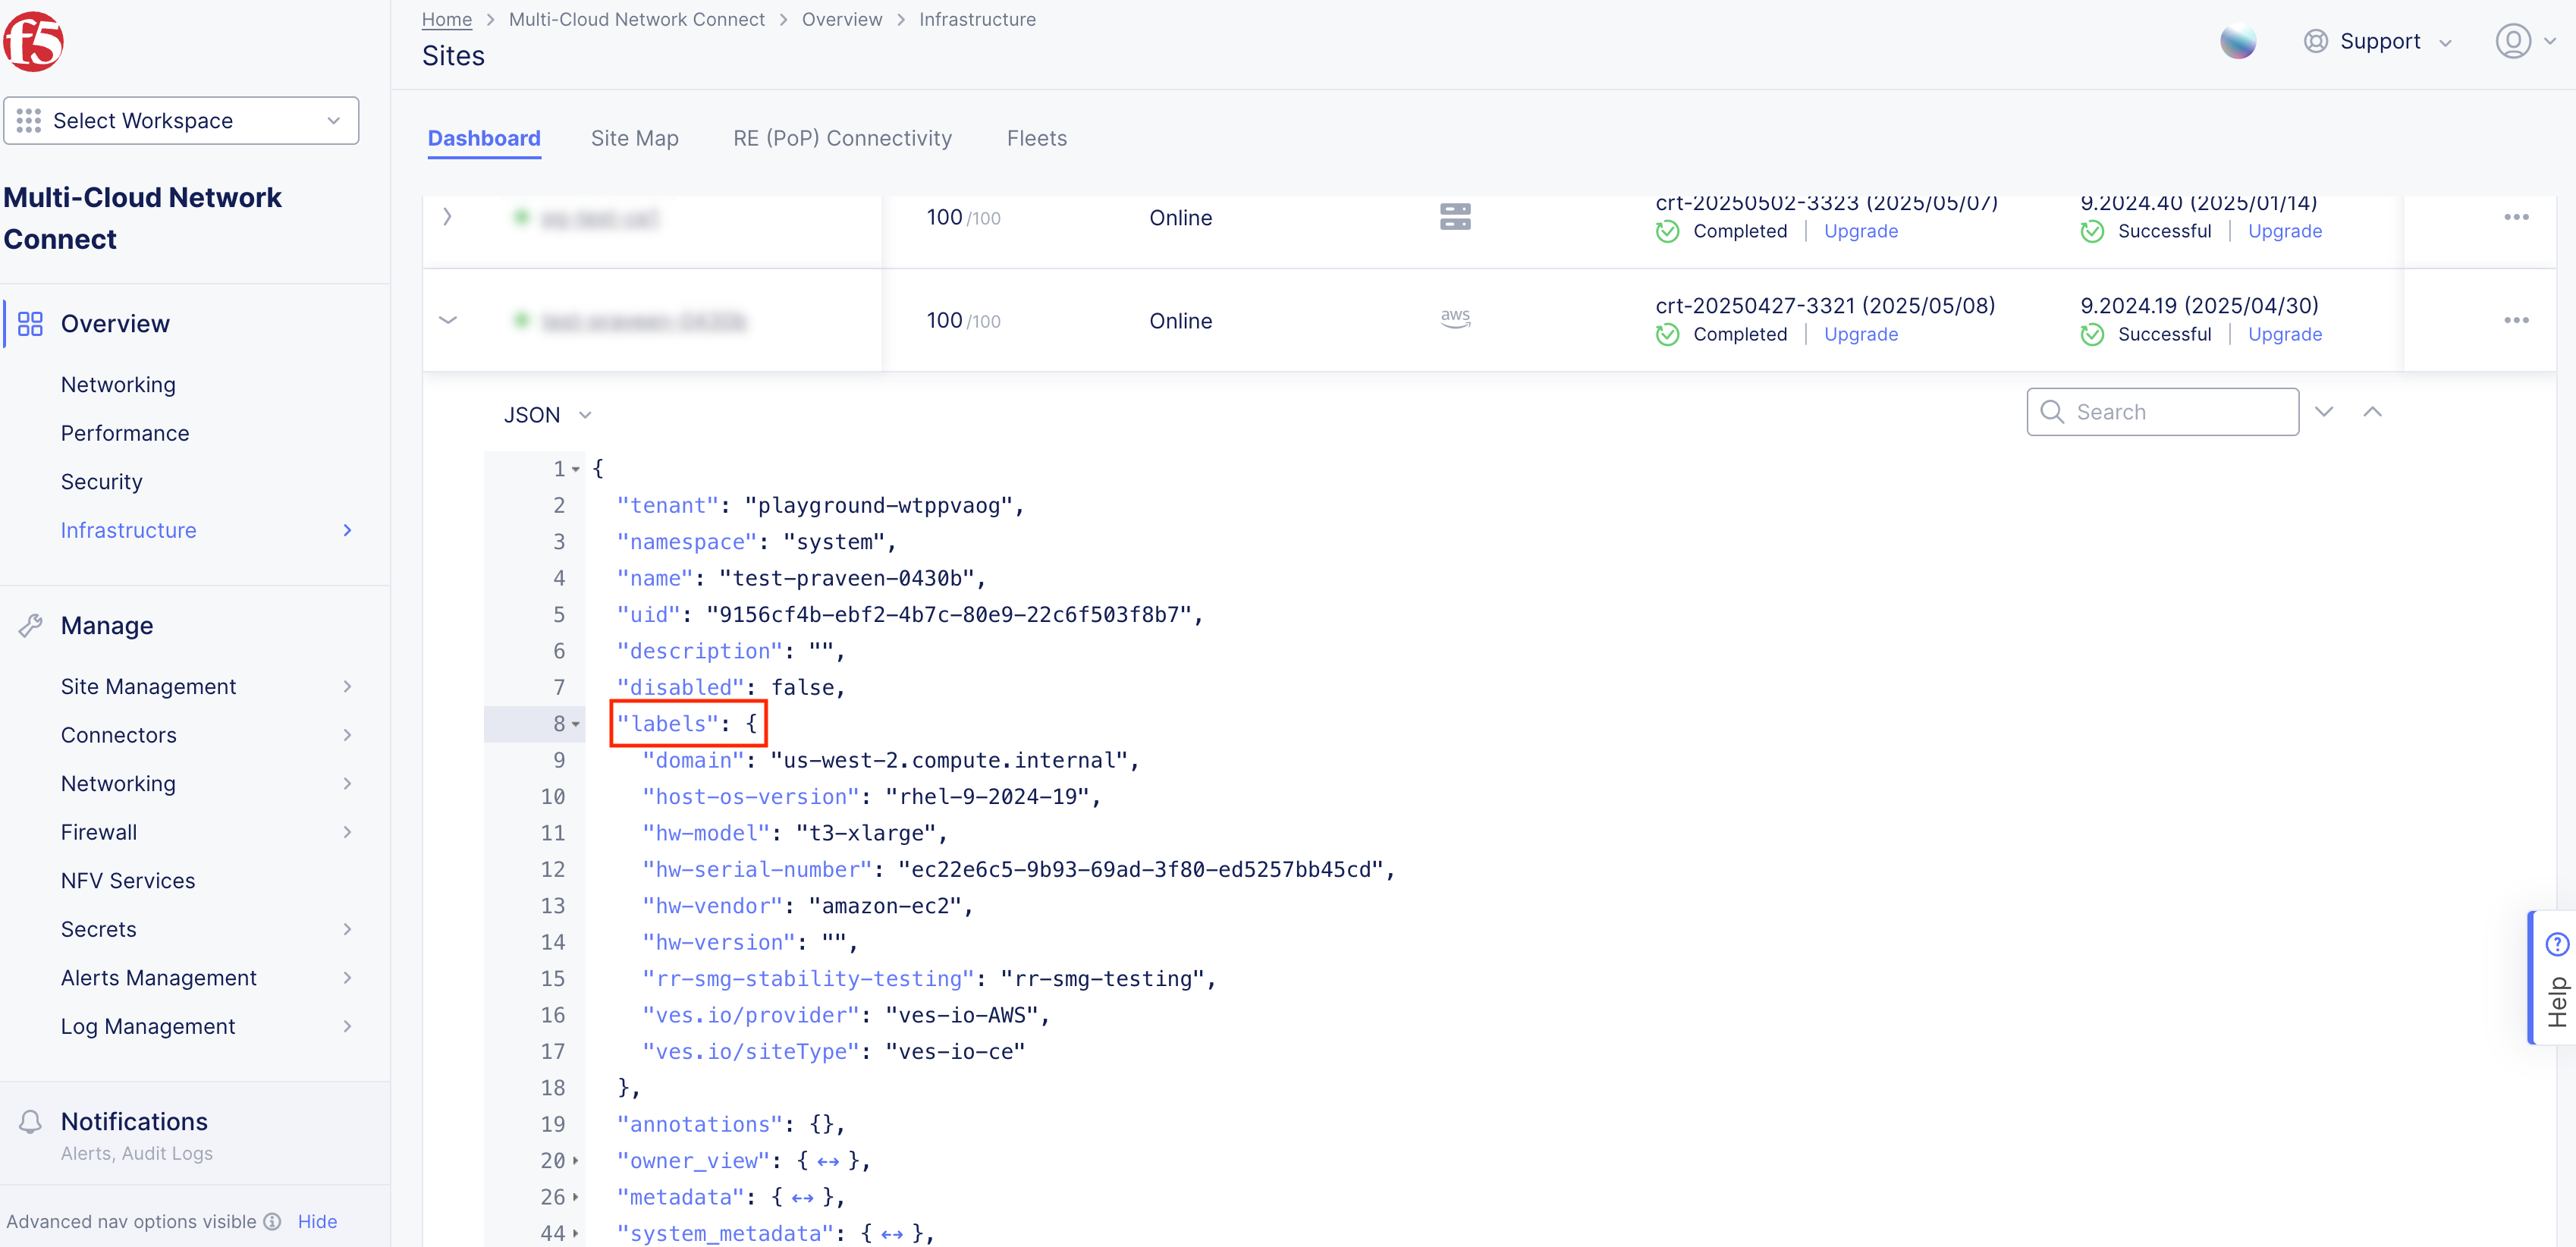2576x1247 pixels.
Task: Click the notifications bell icon
Action: [31, 1121]
